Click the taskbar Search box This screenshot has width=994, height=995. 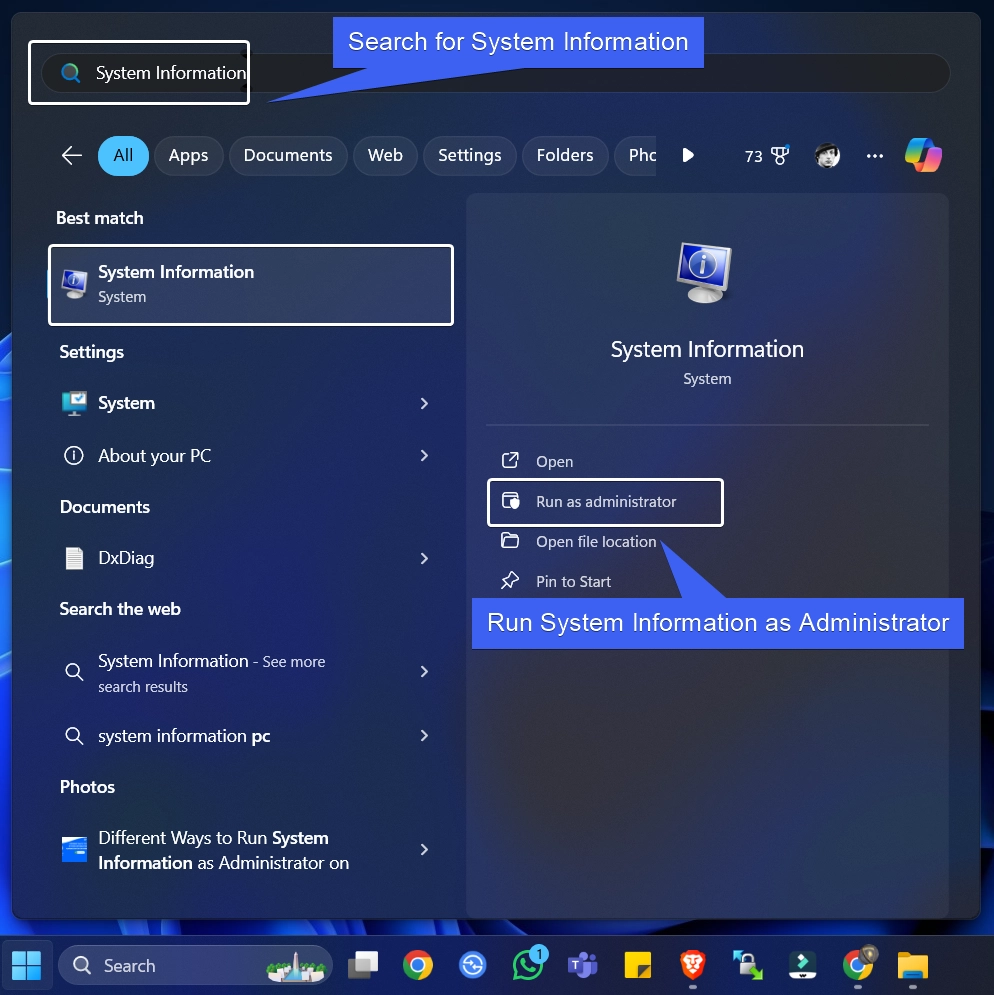tap(195, 965)
